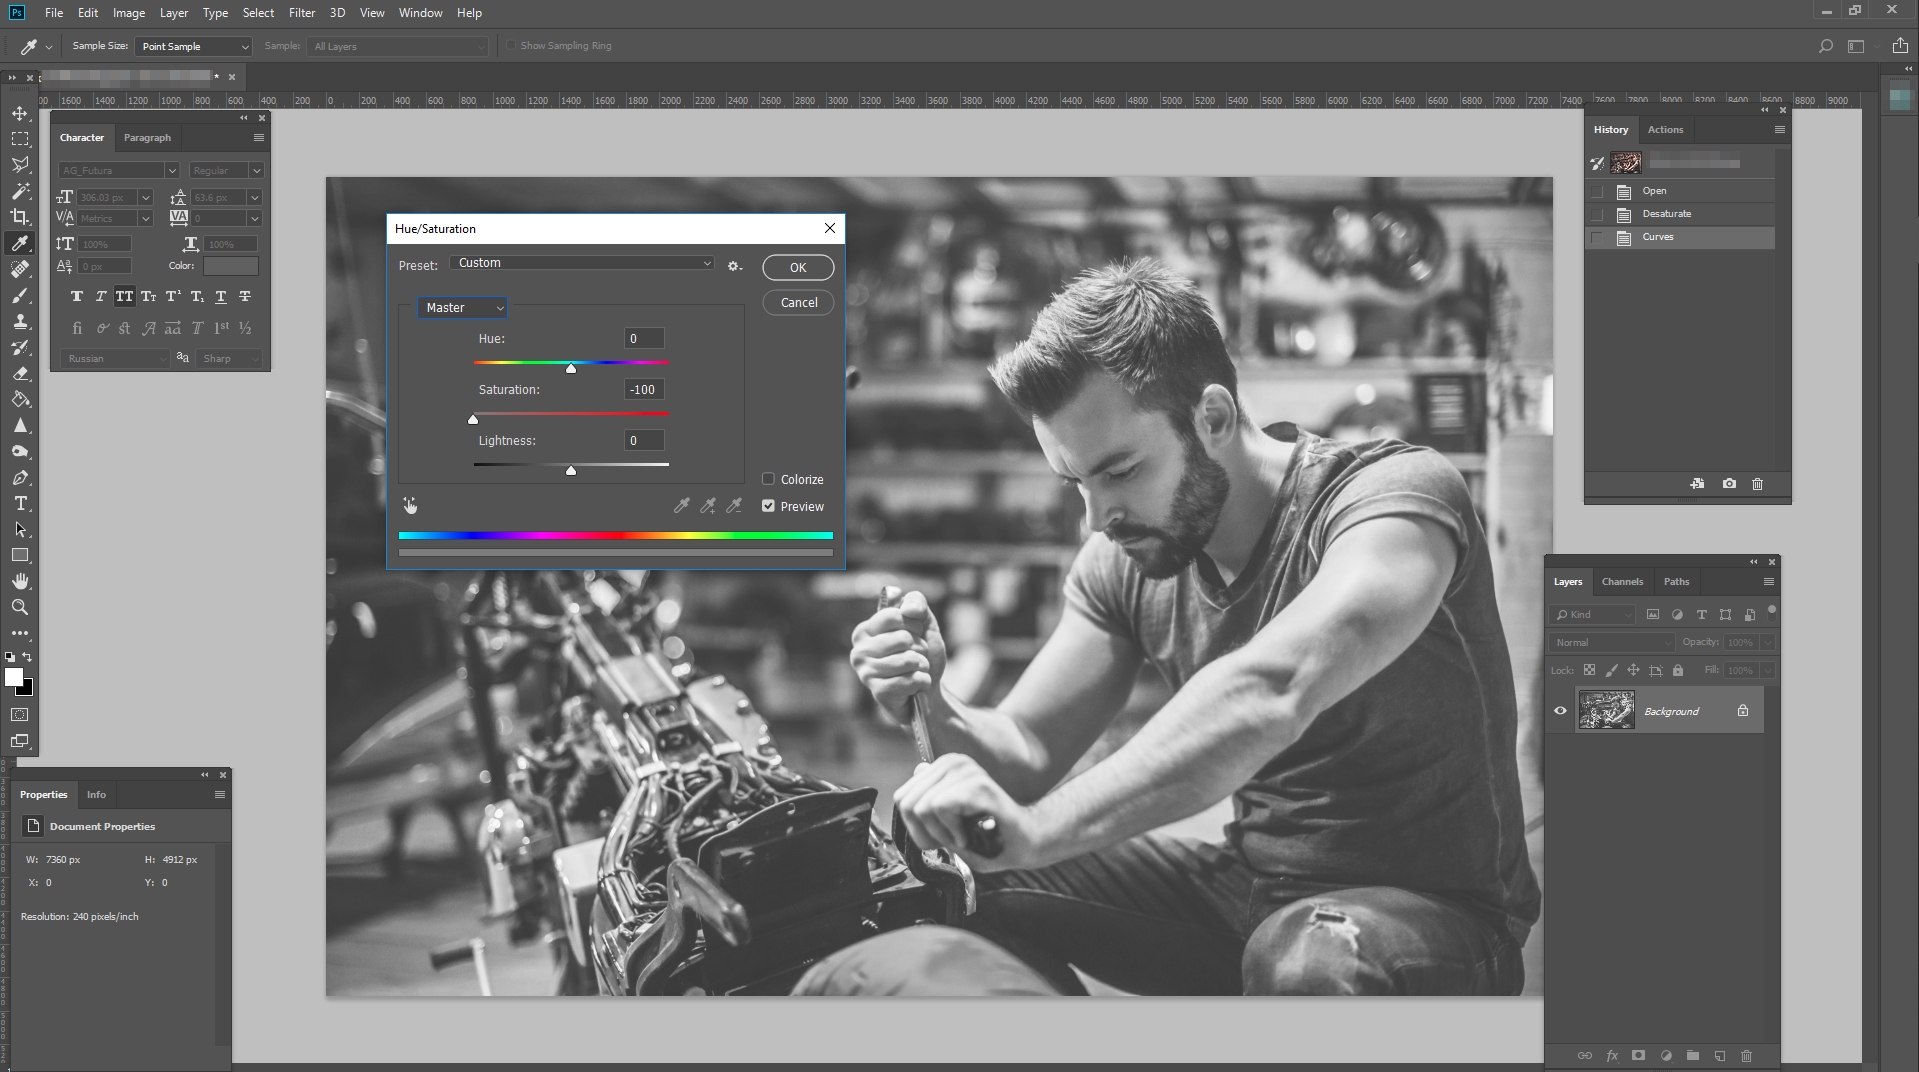This screenshot has width=1919, height=1072.
Task: Switch to the Channels tab
Action: (x=1622, y=581)
